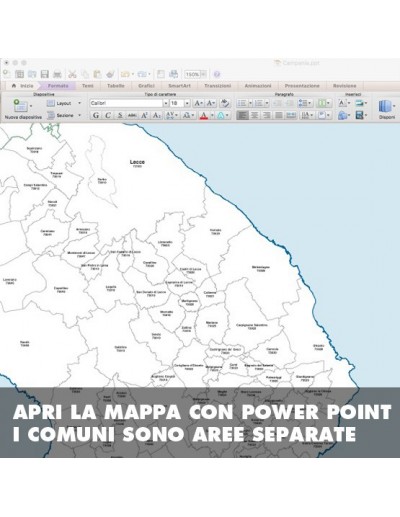400x517 pixels.
Task: Open the Animazioni tab
Action: click(258, 86)
